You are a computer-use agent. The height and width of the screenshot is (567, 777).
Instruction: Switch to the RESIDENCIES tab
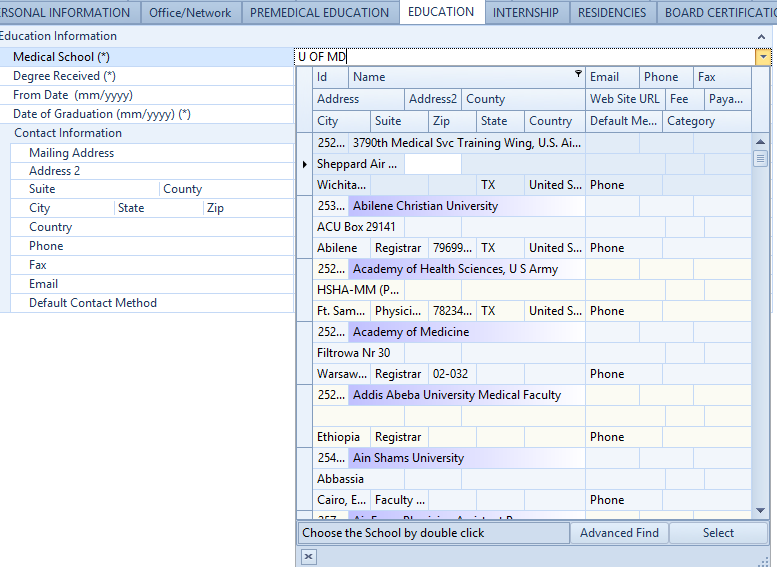pyautogui.click(x=612, y=12)
